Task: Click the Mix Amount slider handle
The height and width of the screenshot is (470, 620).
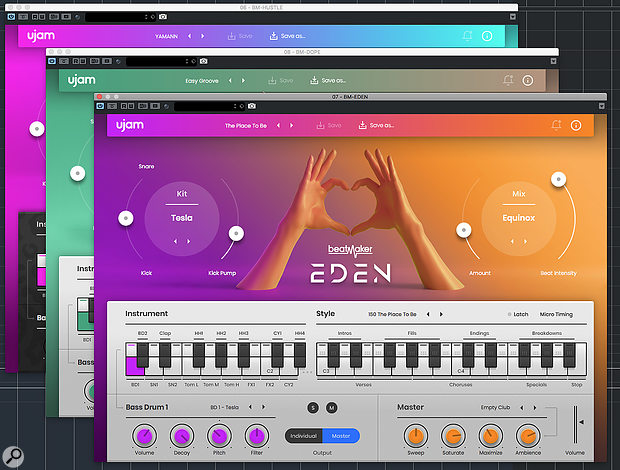Action: pyautogui.click(x=464, y=230)
